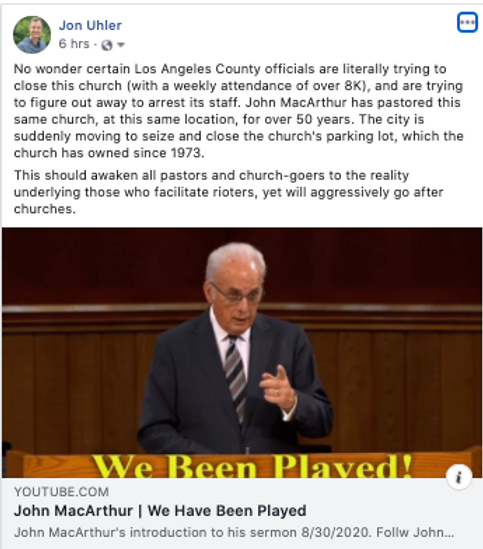
Task: Click the last word churches in post
Action: point(44,209)
